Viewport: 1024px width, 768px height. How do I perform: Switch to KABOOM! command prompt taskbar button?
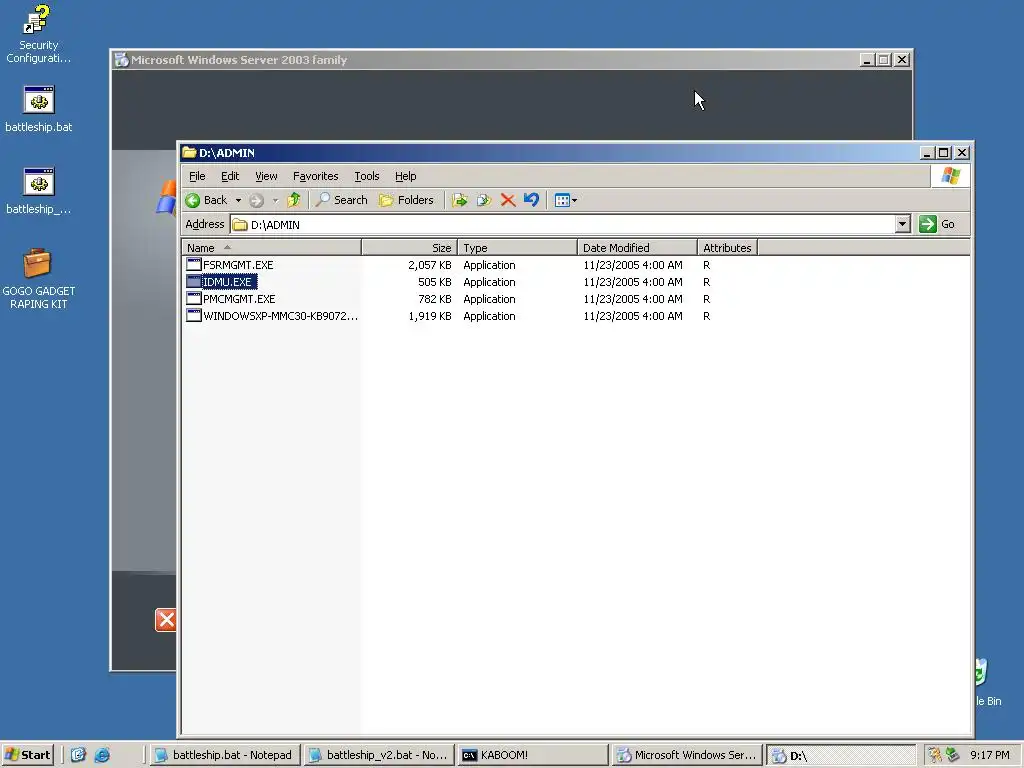tap(532, 755)
